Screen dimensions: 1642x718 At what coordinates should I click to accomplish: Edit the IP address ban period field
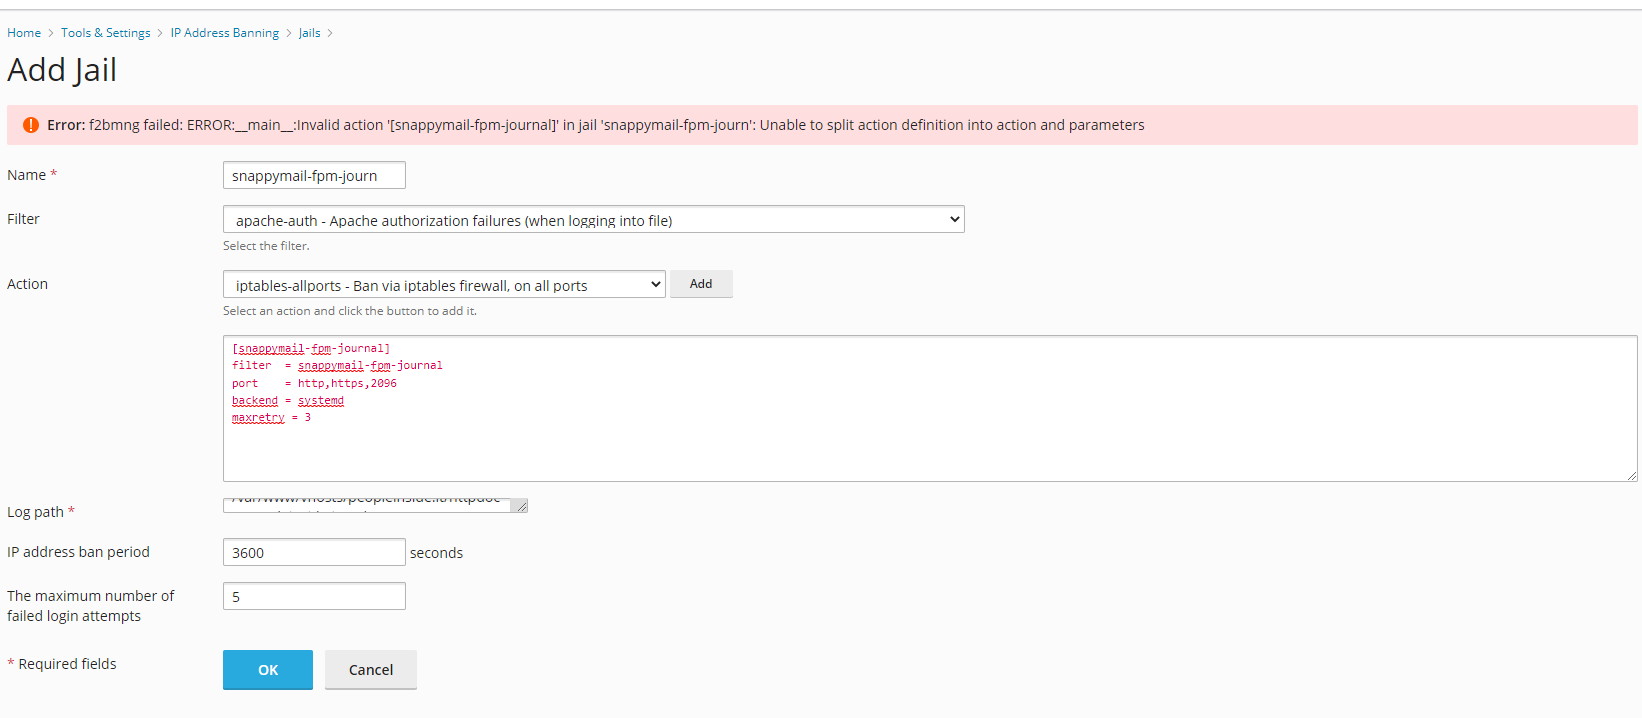tap(314, 552)
